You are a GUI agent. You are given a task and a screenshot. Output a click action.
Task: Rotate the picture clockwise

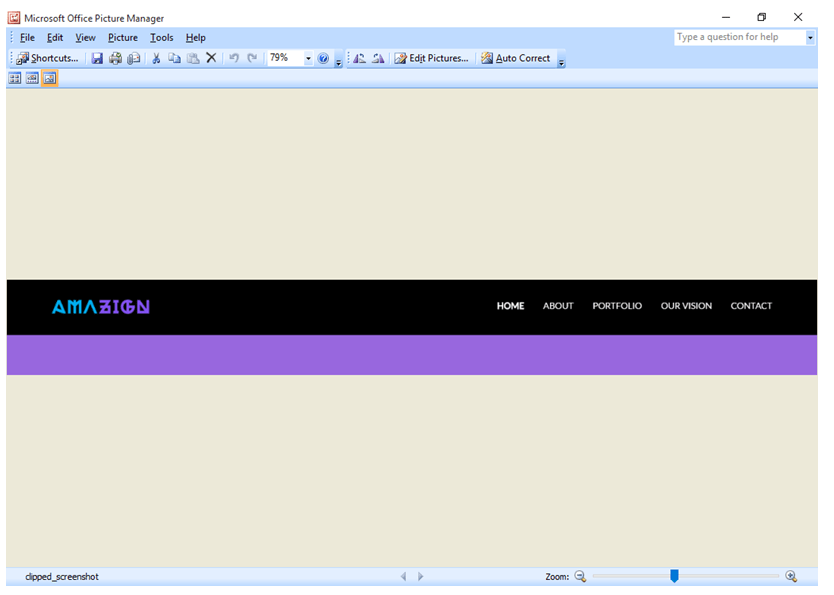tap(378, 58)
